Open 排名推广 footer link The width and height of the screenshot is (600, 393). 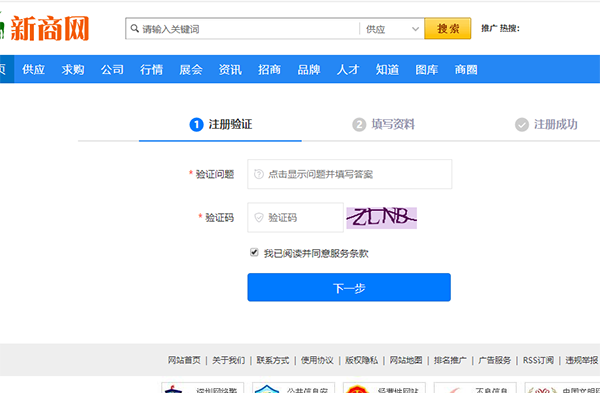pos(450,360)
